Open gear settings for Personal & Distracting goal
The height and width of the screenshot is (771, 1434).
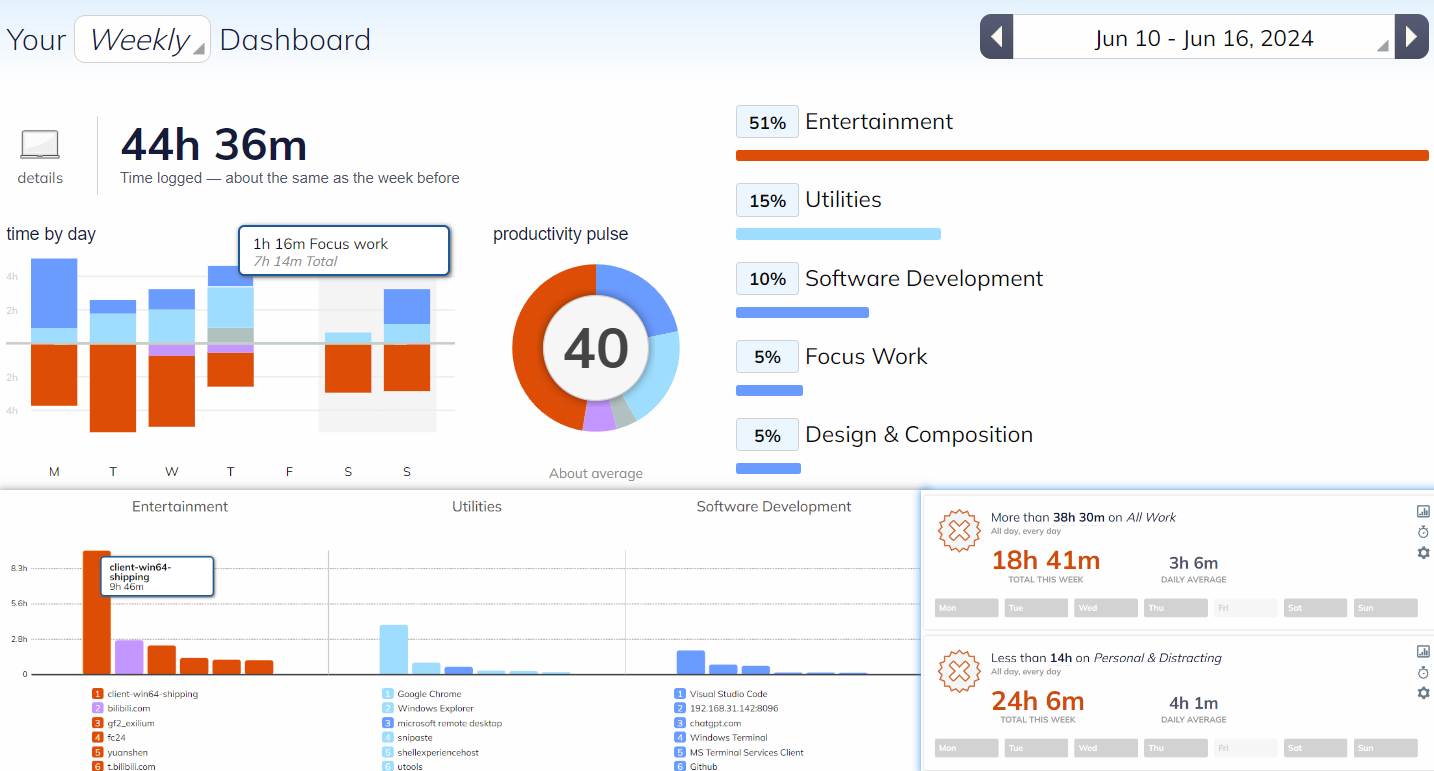(x=1423, y=693)
